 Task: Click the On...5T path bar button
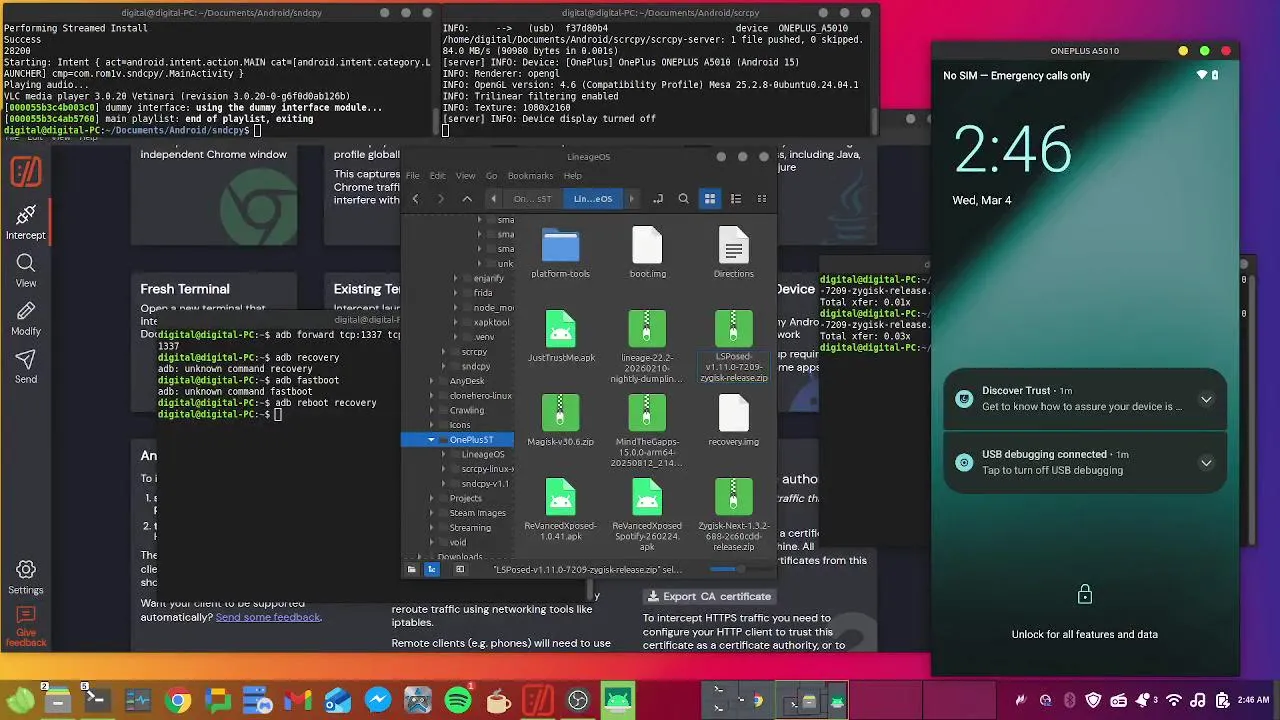click(532, 199)
